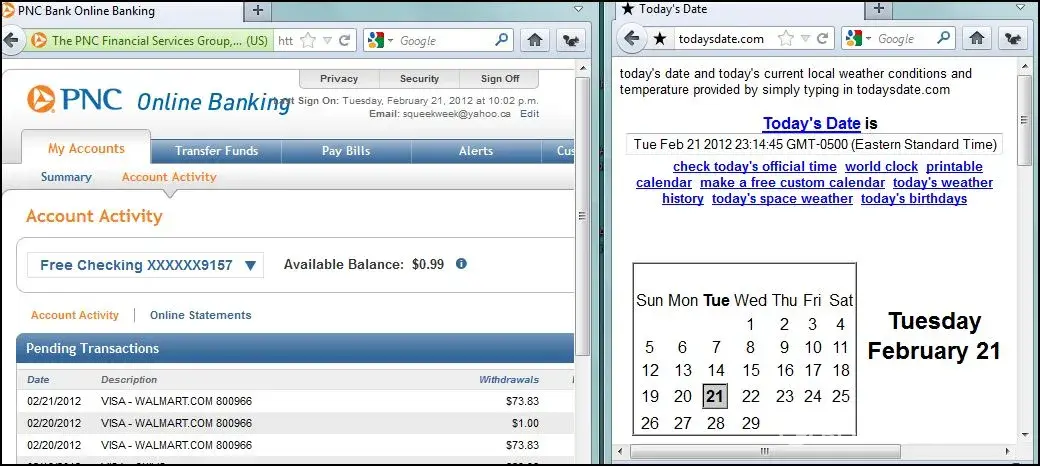Click the Account Activity link above Pending Transactions
This screenshot has width=1040, height=466.
tap(75, 316)
